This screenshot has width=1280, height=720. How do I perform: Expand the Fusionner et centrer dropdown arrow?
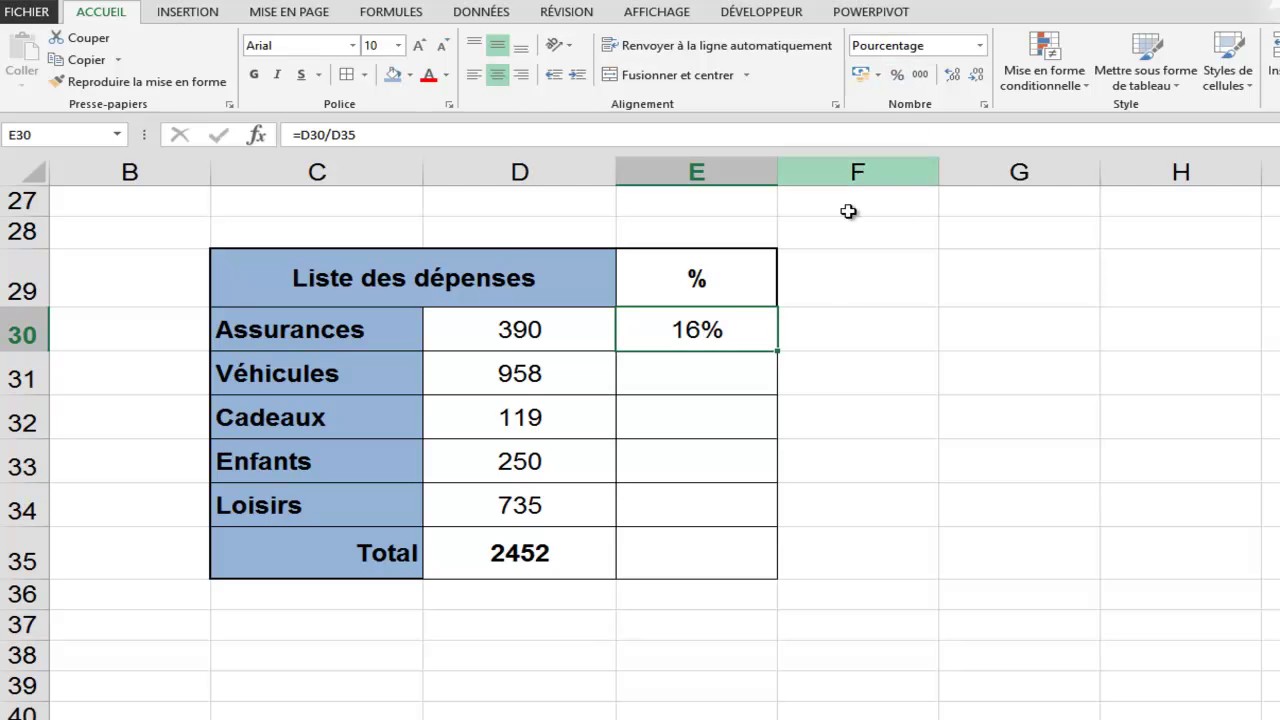[745, 74]
